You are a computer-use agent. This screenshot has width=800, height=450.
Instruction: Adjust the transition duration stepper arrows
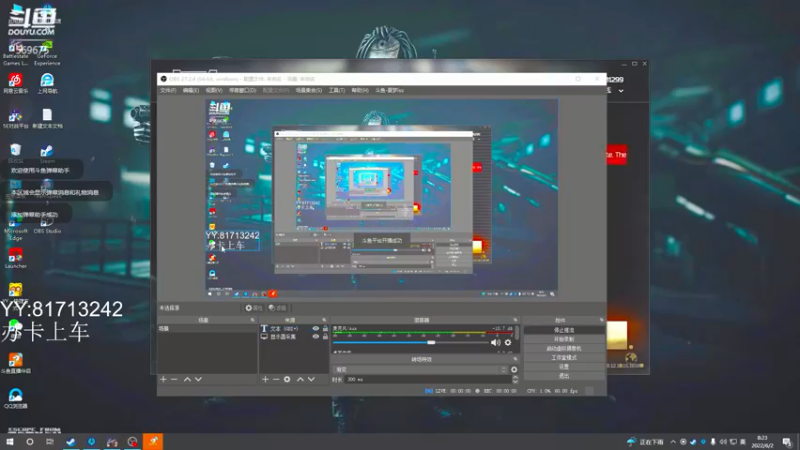pyautogui.click(x=515, y=379)
